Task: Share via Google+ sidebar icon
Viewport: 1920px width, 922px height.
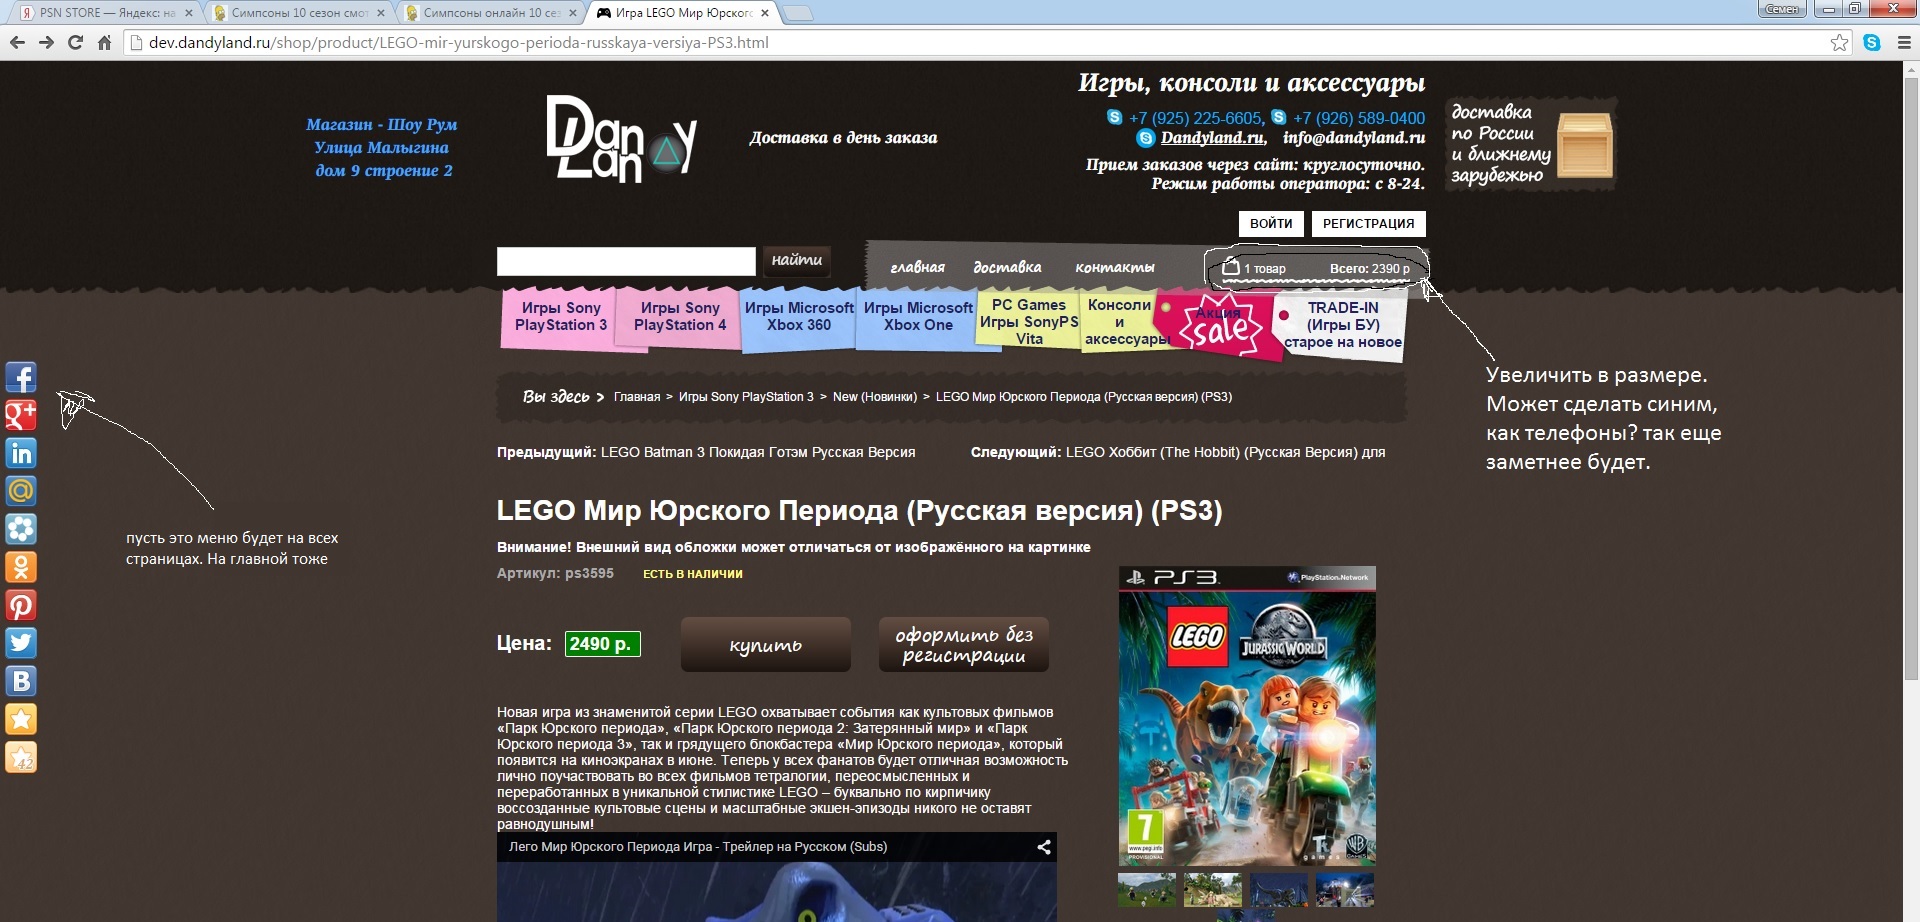Action: click(x=21, y=415)
